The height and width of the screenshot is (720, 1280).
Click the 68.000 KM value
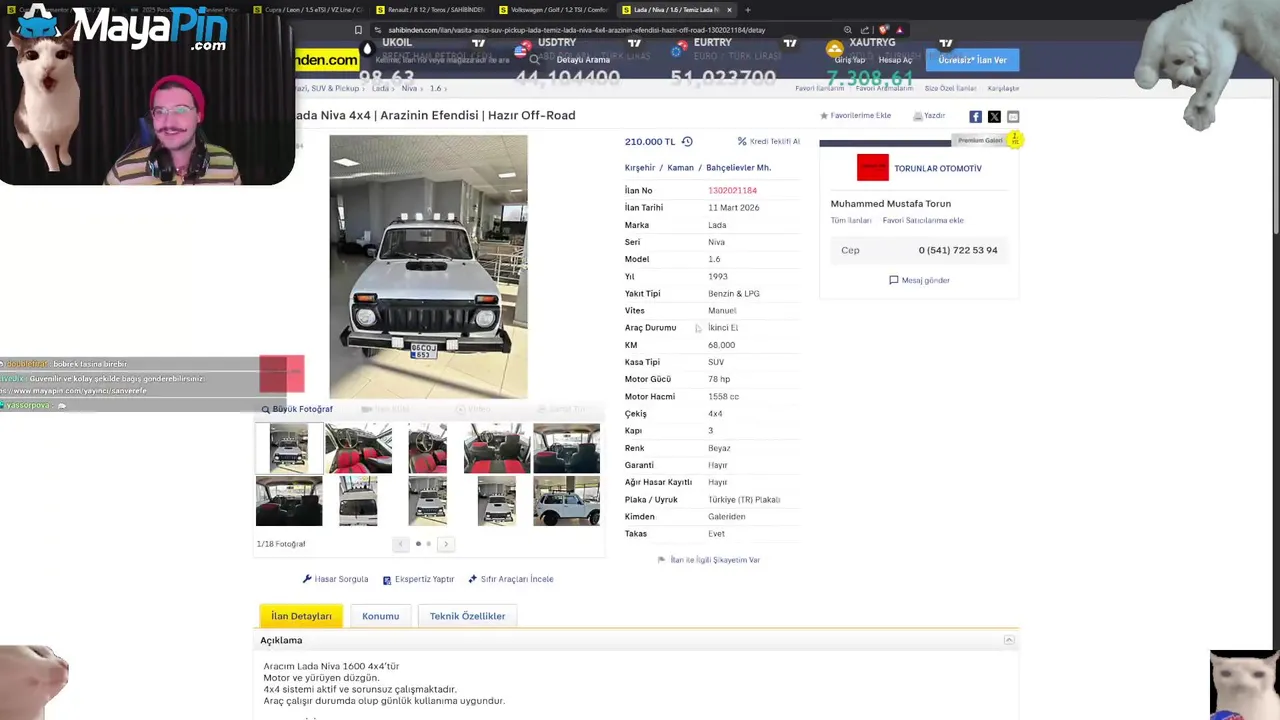[x=721, y=345]
